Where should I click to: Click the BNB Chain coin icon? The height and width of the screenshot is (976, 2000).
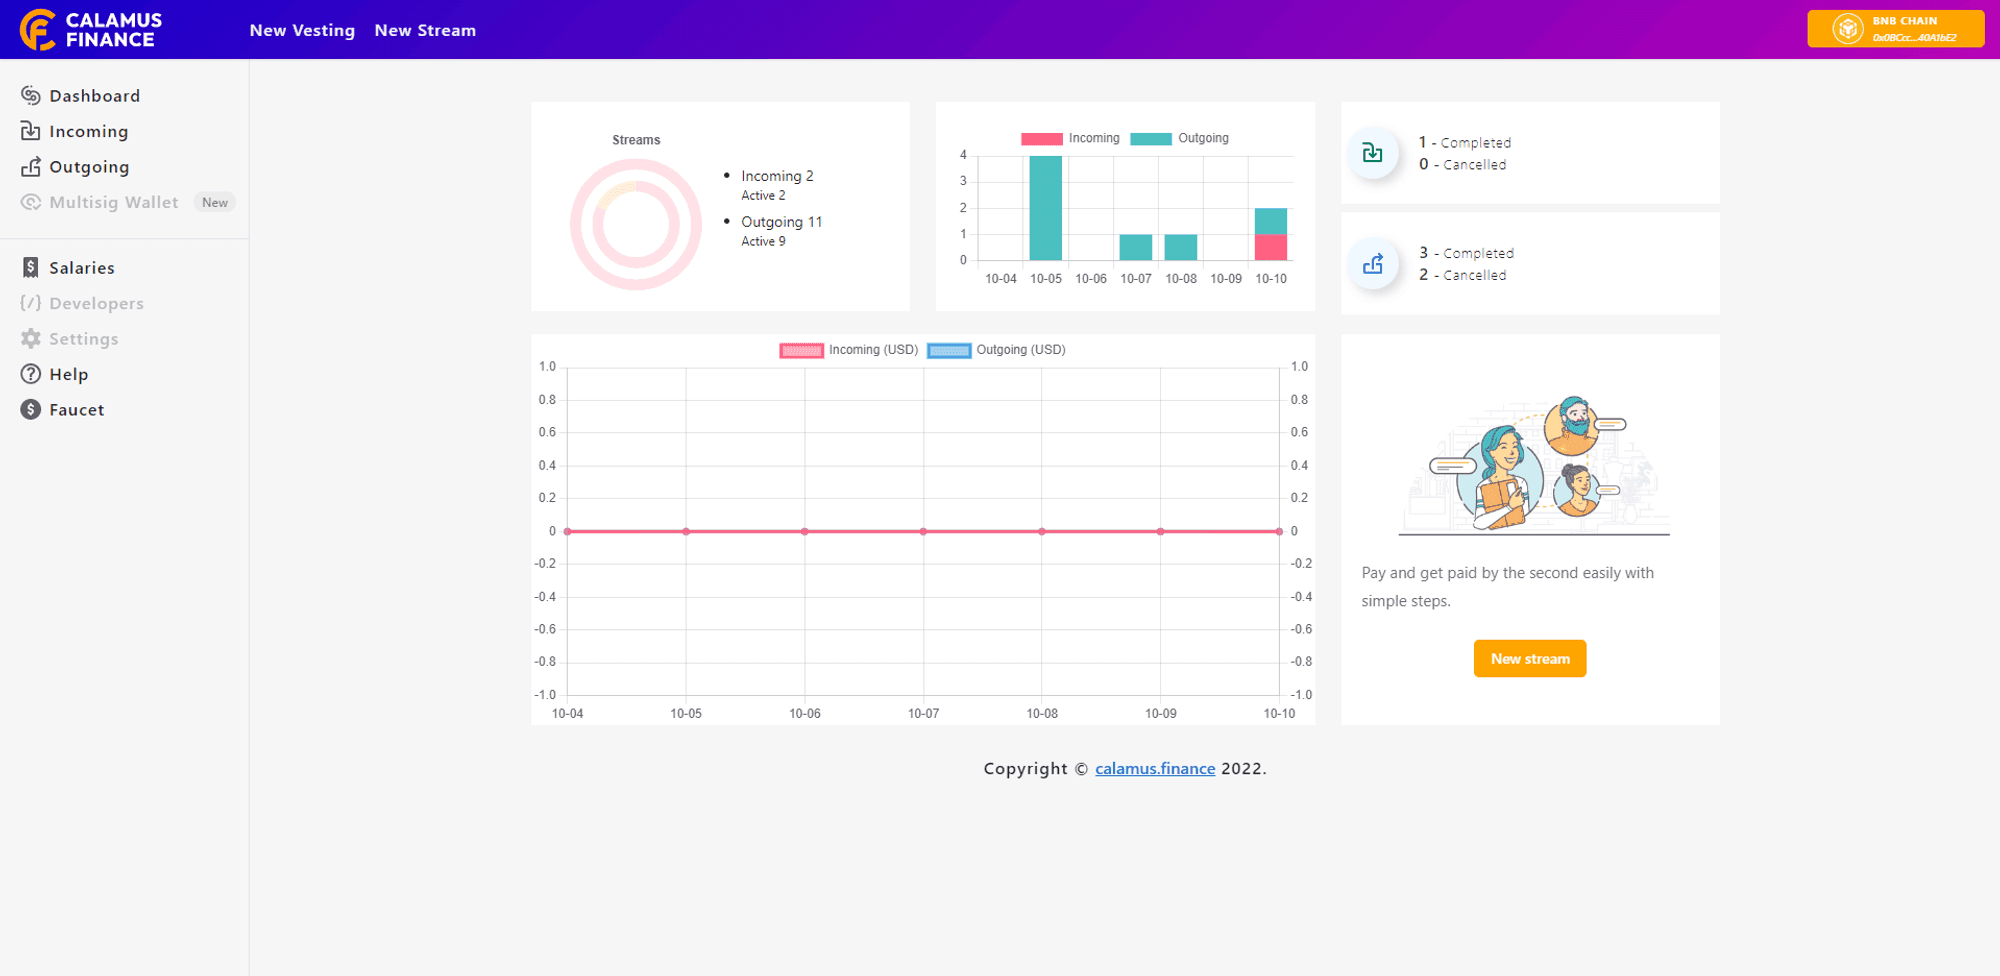click(1848, 28)
